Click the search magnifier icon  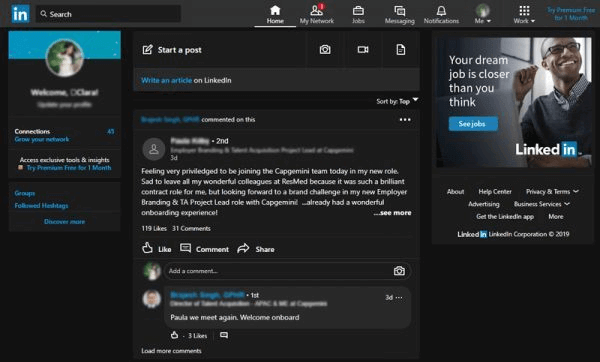point(44,14)
